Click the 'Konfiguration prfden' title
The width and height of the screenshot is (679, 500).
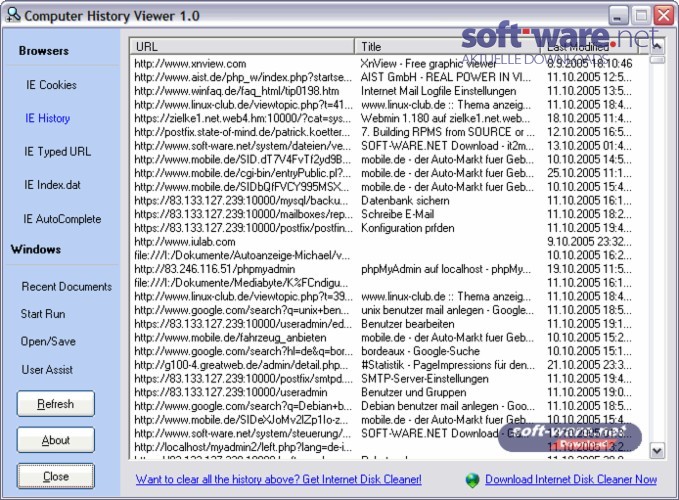[407, 228]
